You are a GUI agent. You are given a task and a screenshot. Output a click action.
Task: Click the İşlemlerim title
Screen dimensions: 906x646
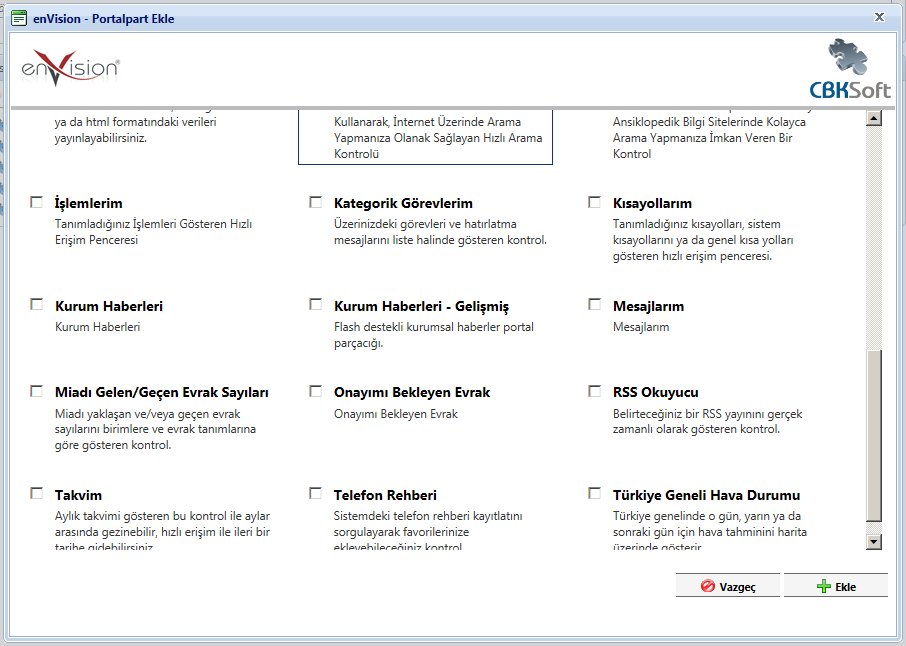click(x=88, y=203)
